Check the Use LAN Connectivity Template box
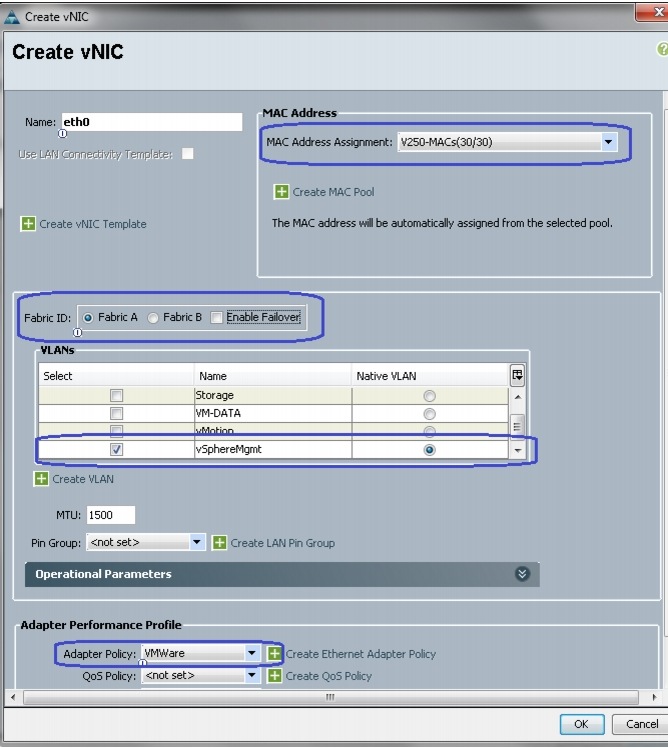This screenshot has width=668, height=748. coord(188,154)
